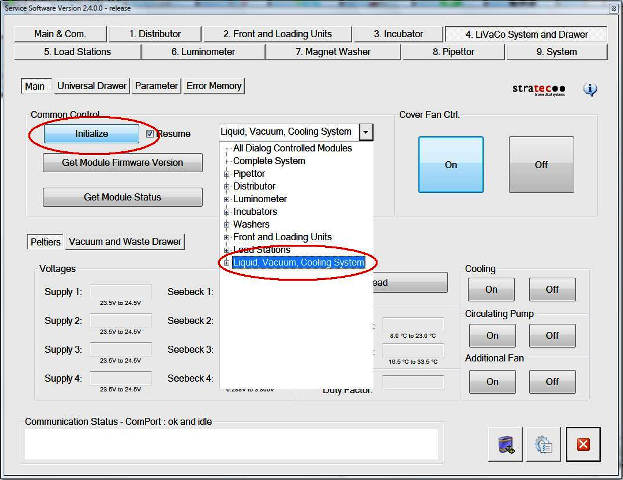
Task: Expand the Pipettor tree node
Action: [226, 174]
